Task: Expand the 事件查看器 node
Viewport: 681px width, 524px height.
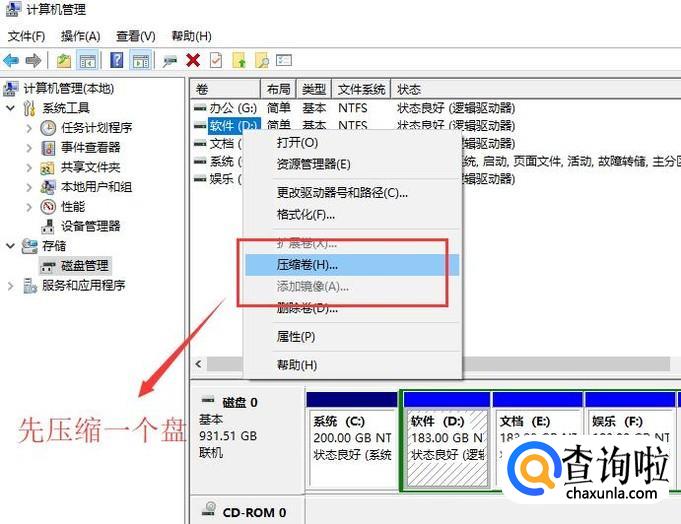Action: point(29,148)
